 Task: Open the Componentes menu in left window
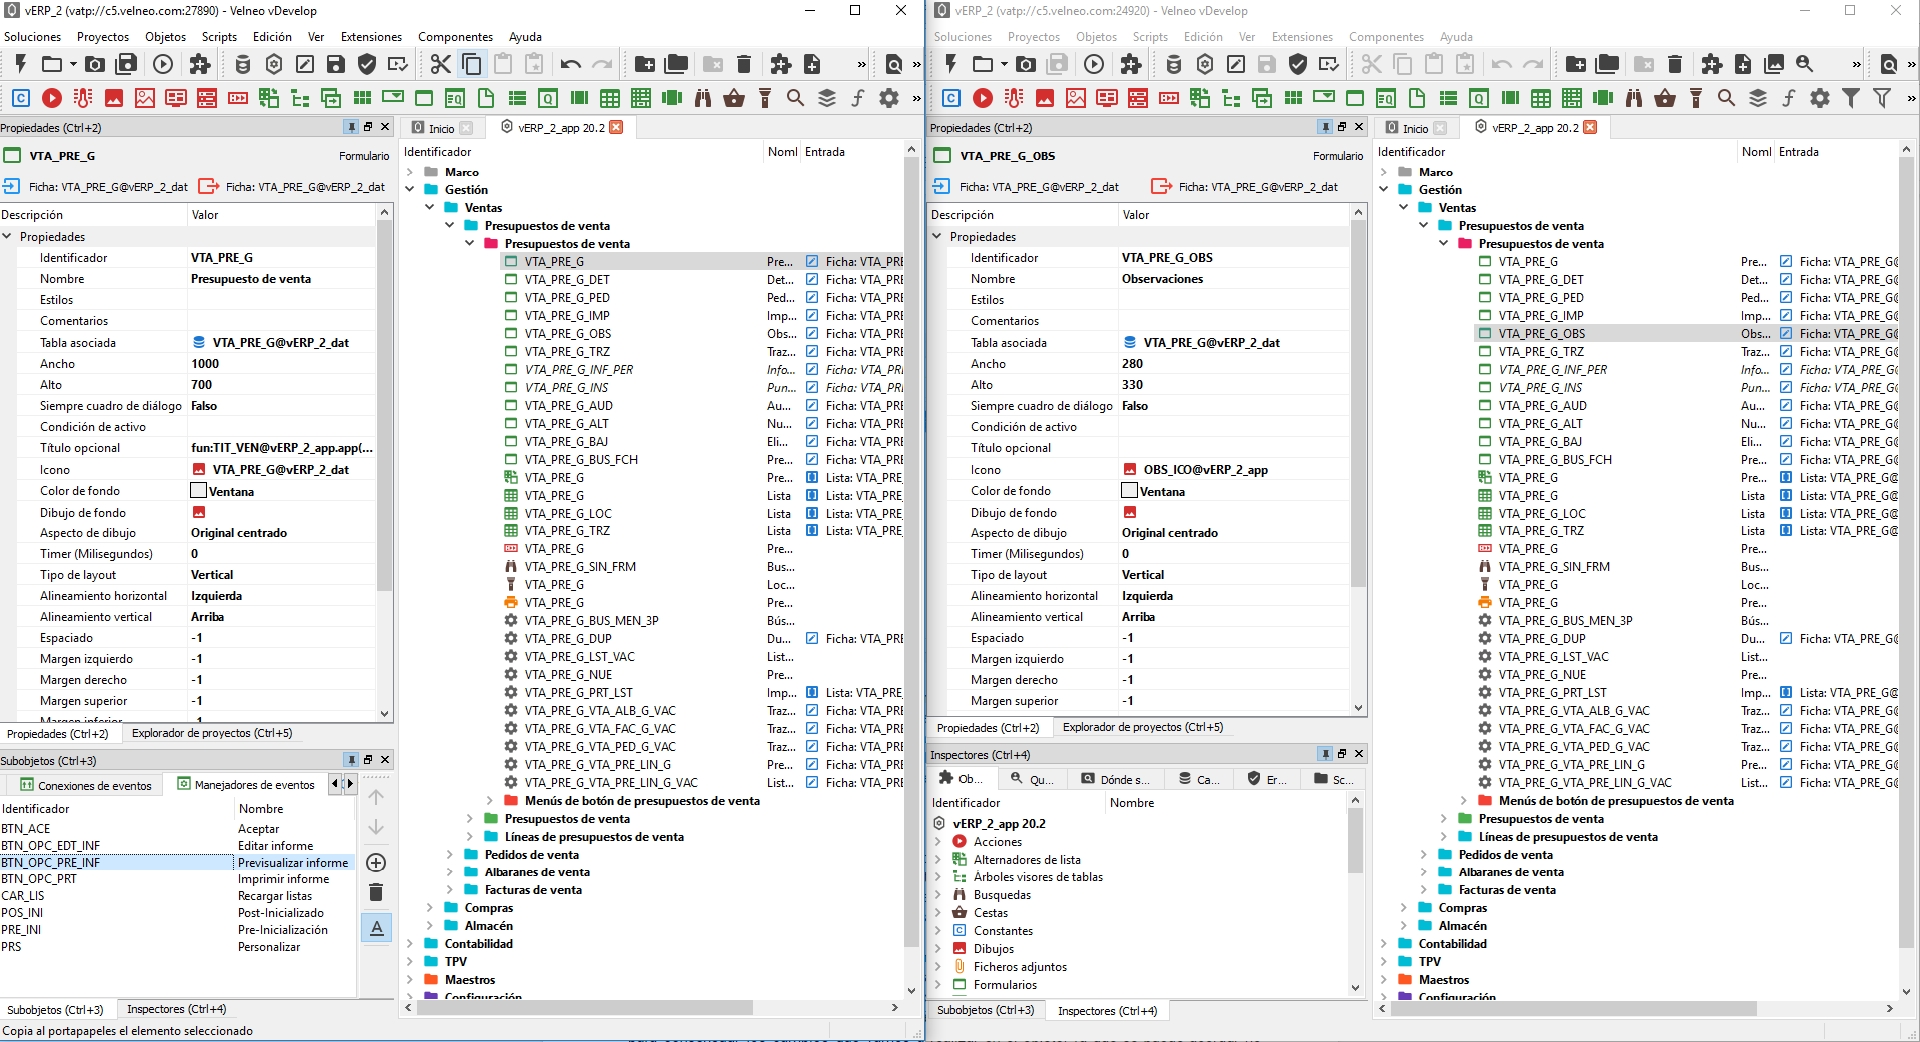[x=455, y=37]
